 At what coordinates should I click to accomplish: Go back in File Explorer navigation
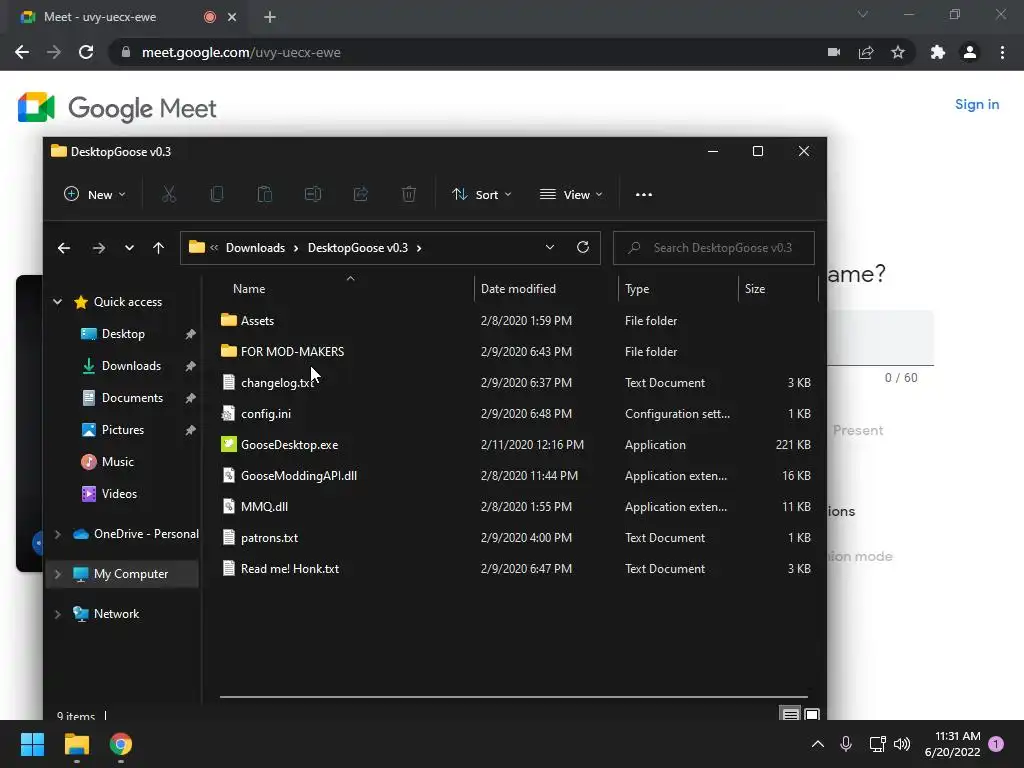[x=64, y=248]
